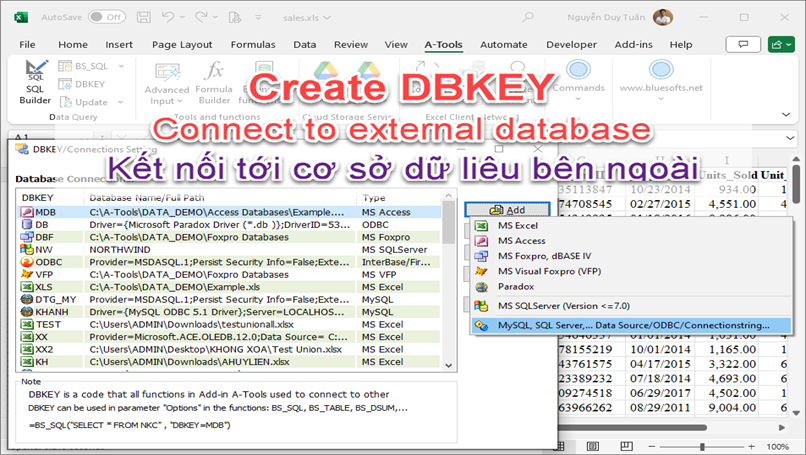Open the SQL Builder tool
Screen dimensions: 806x455
pyautogui.click(x=35, y=82)
